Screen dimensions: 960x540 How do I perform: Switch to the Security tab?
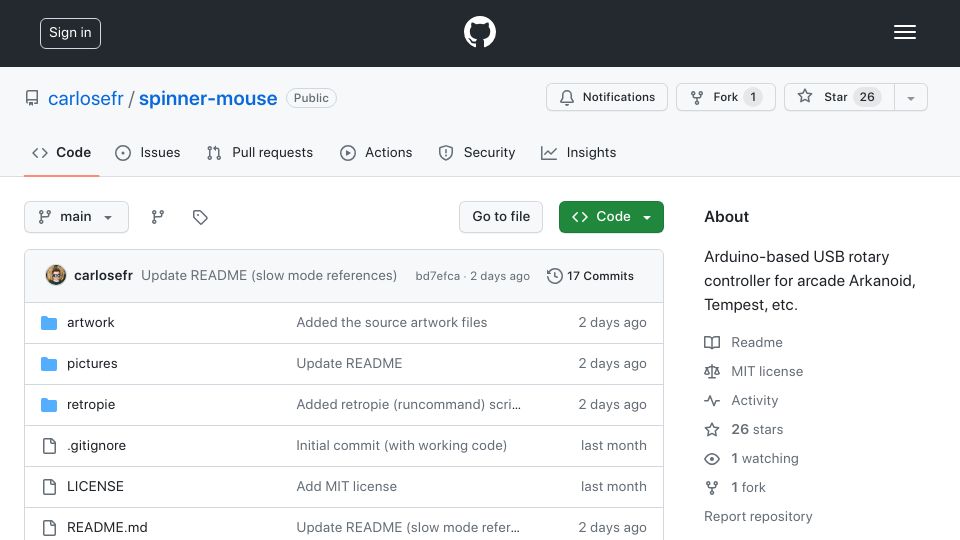pyautogui.click(x=477, y=152)
